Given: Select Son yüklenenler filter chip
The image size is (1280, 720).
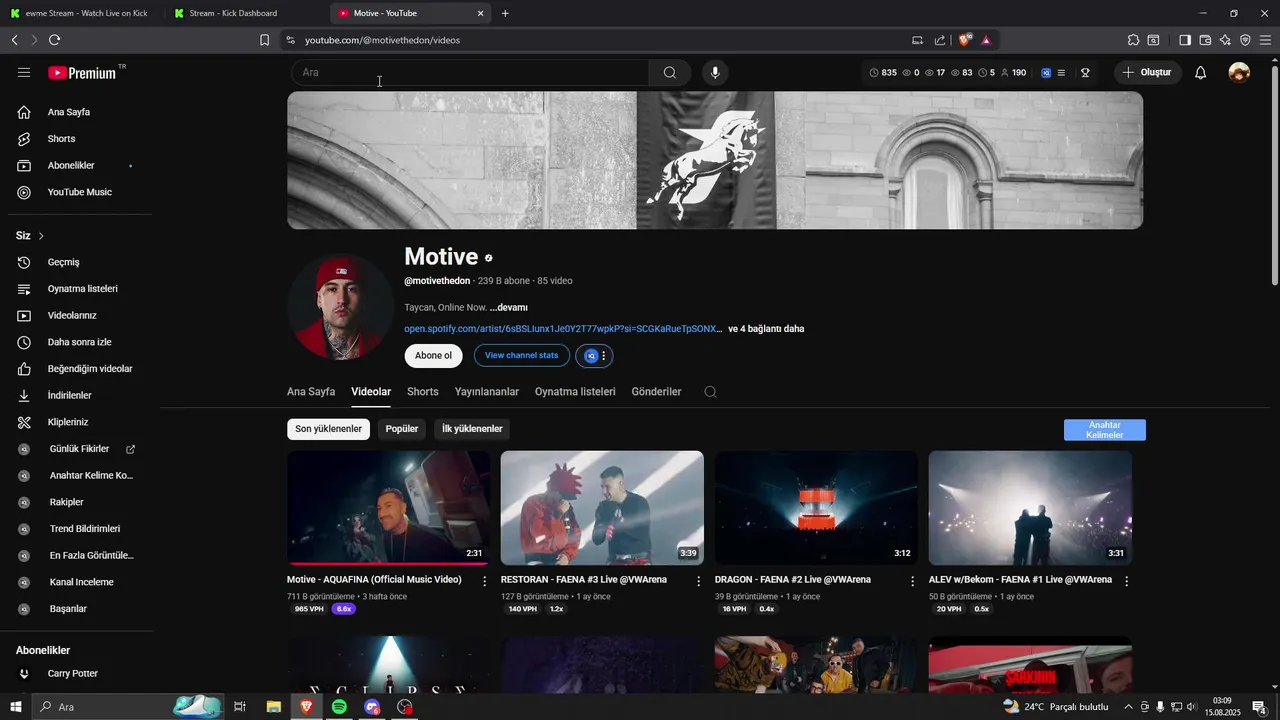Looking at the screenshot, I should pyautogui.click(x=328, y=429).
